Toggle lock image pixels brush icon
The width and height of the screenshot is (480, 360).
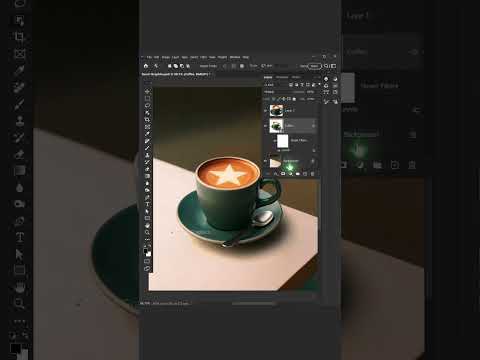point(278,99)
